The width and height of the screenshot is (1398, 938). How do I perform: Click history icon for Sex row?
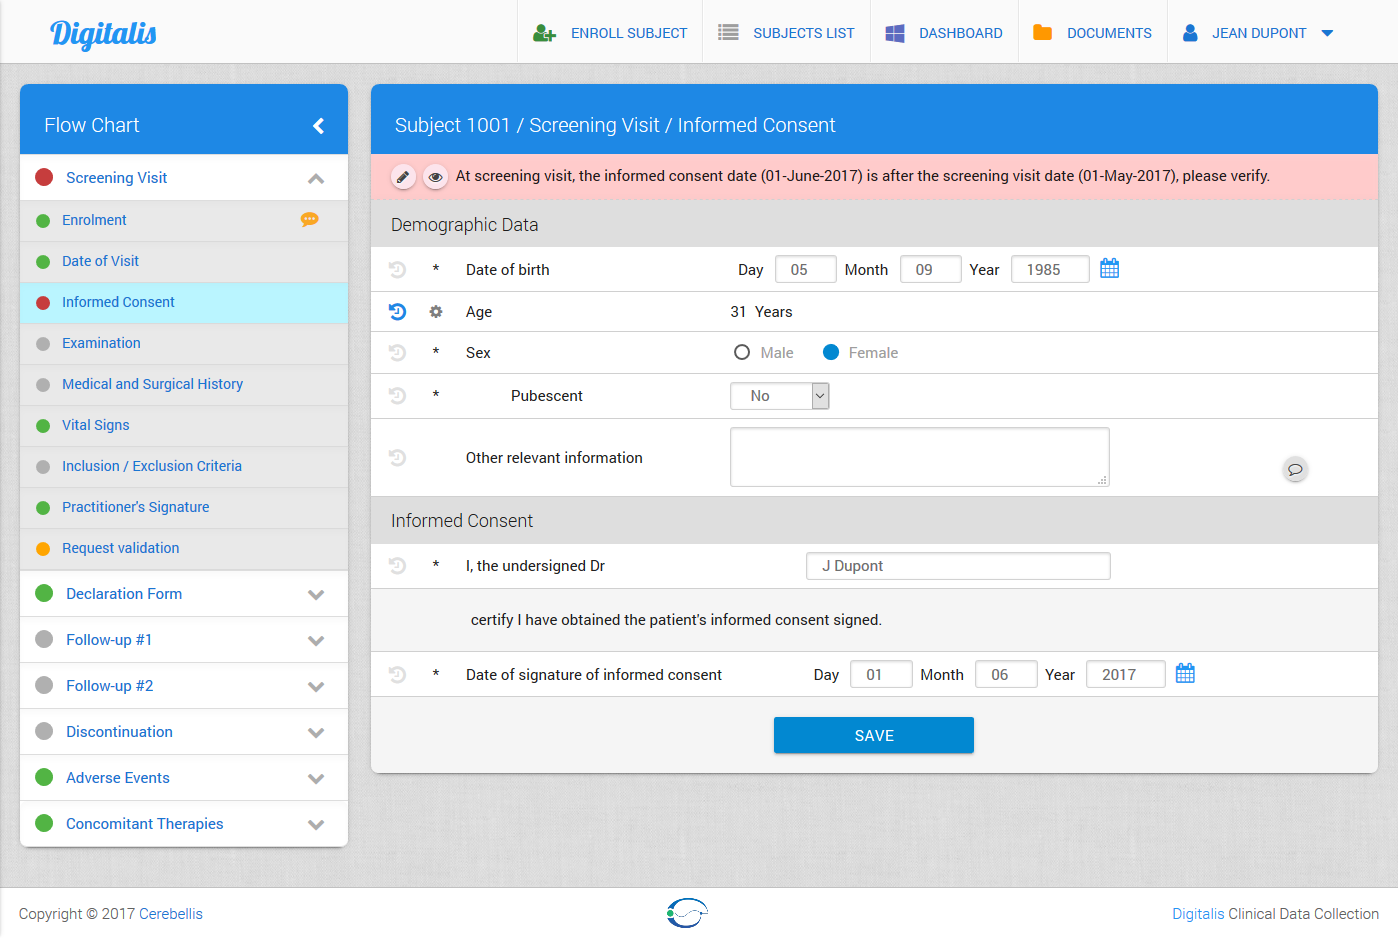click(397, 353)
